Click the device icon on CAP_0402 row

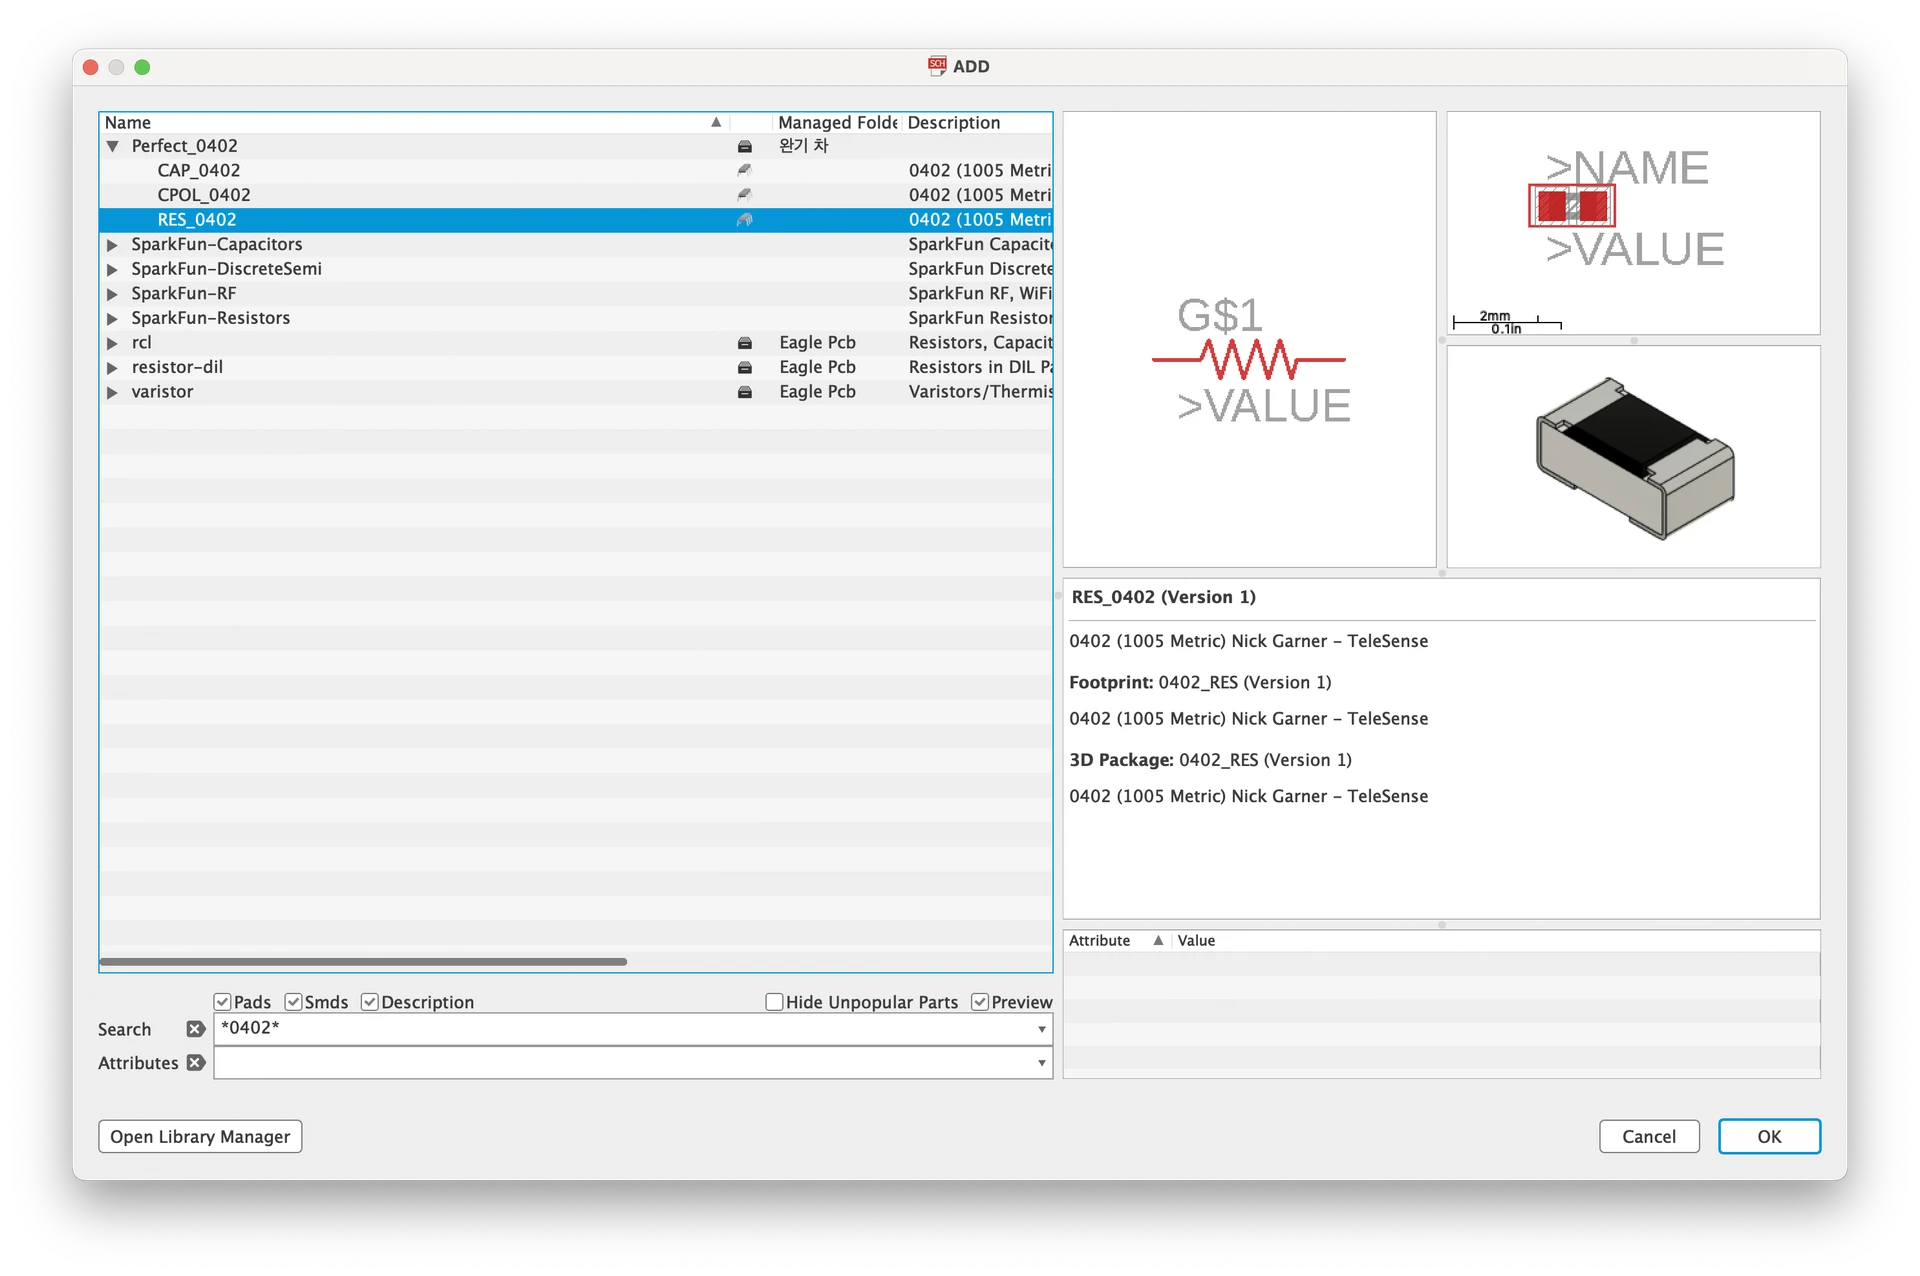[x=744, y=171]
